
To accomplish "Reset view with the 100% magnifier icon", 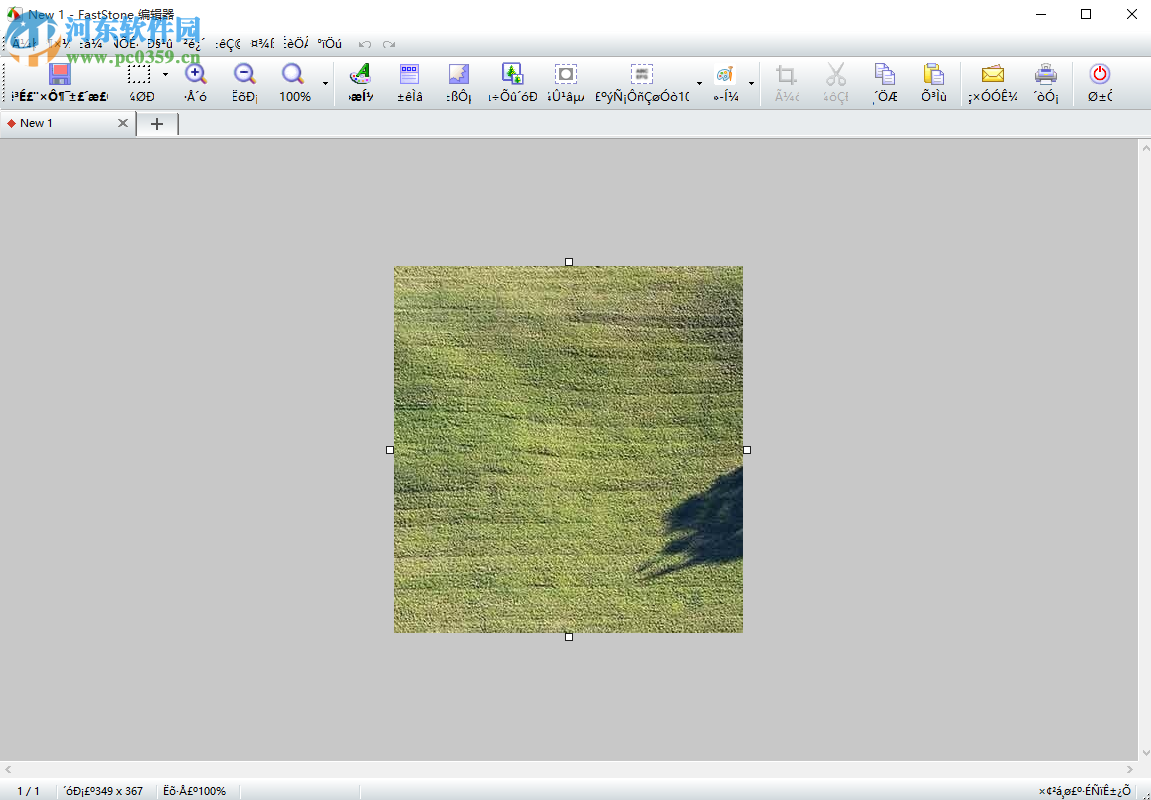I will (x=293, y=75).
